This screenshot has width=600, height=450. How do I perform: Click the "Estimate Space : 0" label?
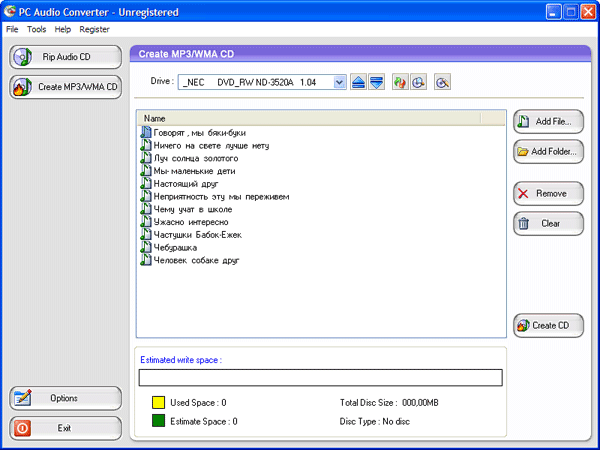[204, 422]
